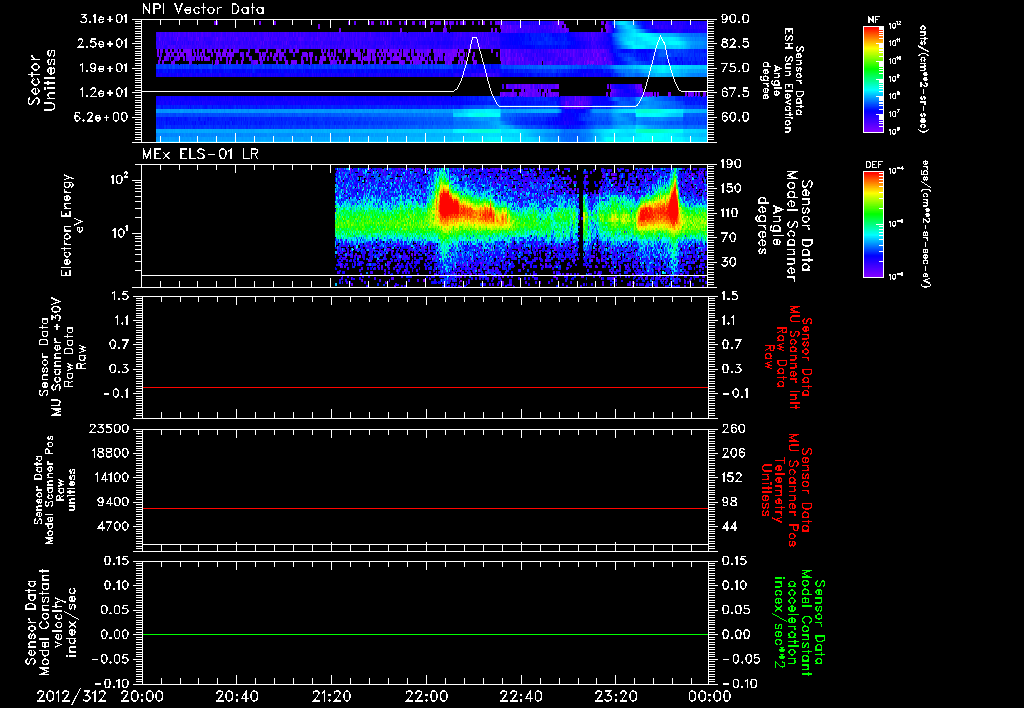Click the "23:20" time tick label
Image resolution: width=1024 pixels, height=708 pixels.
pos(616,697)
